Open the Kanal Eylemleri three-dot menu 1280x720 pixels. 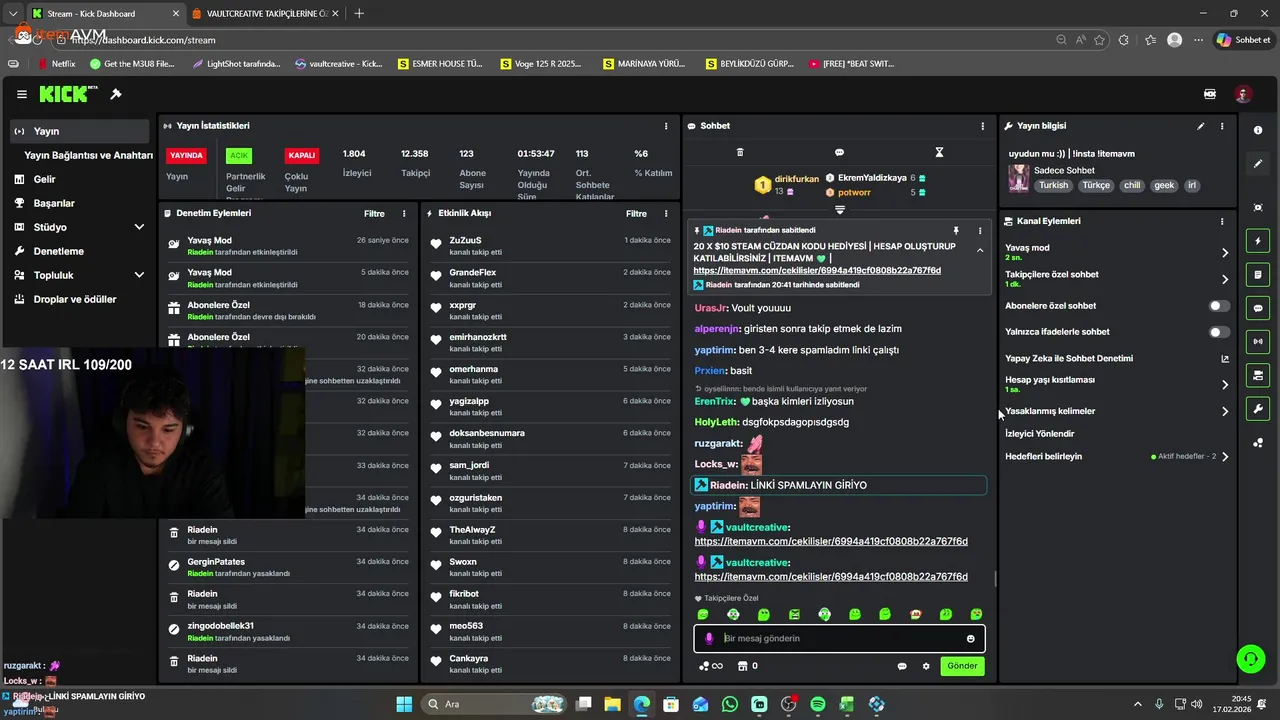(1222, 221)
